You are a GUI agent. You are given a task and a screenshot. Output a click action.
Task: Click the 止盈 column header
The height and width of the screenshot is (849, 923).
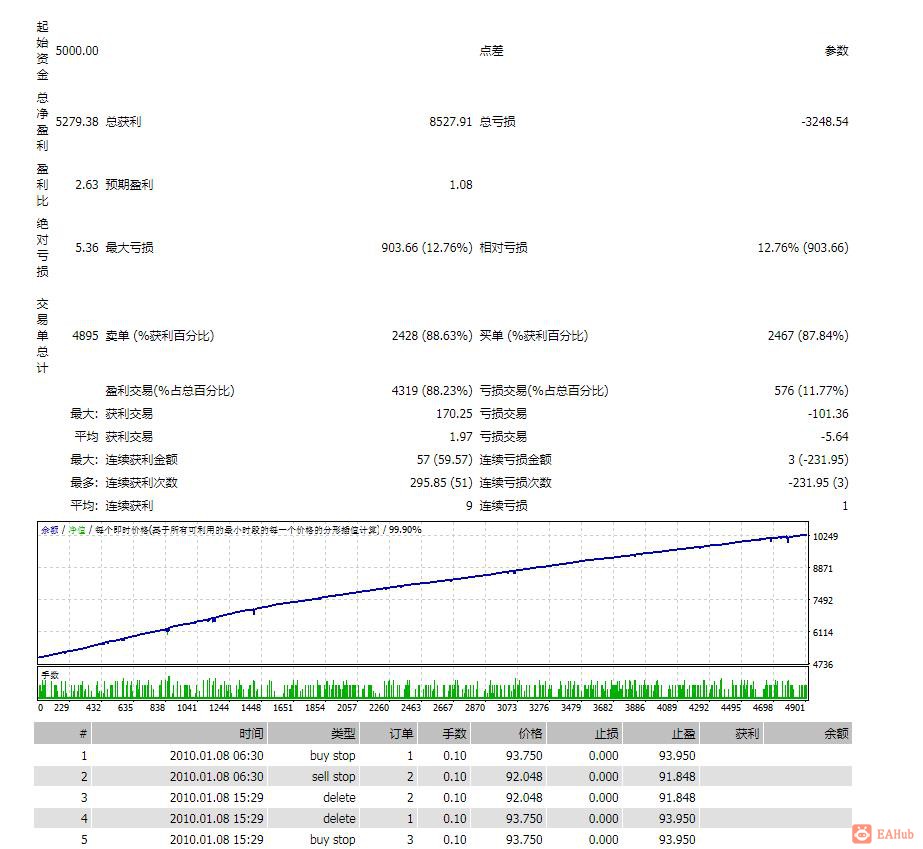683,733
